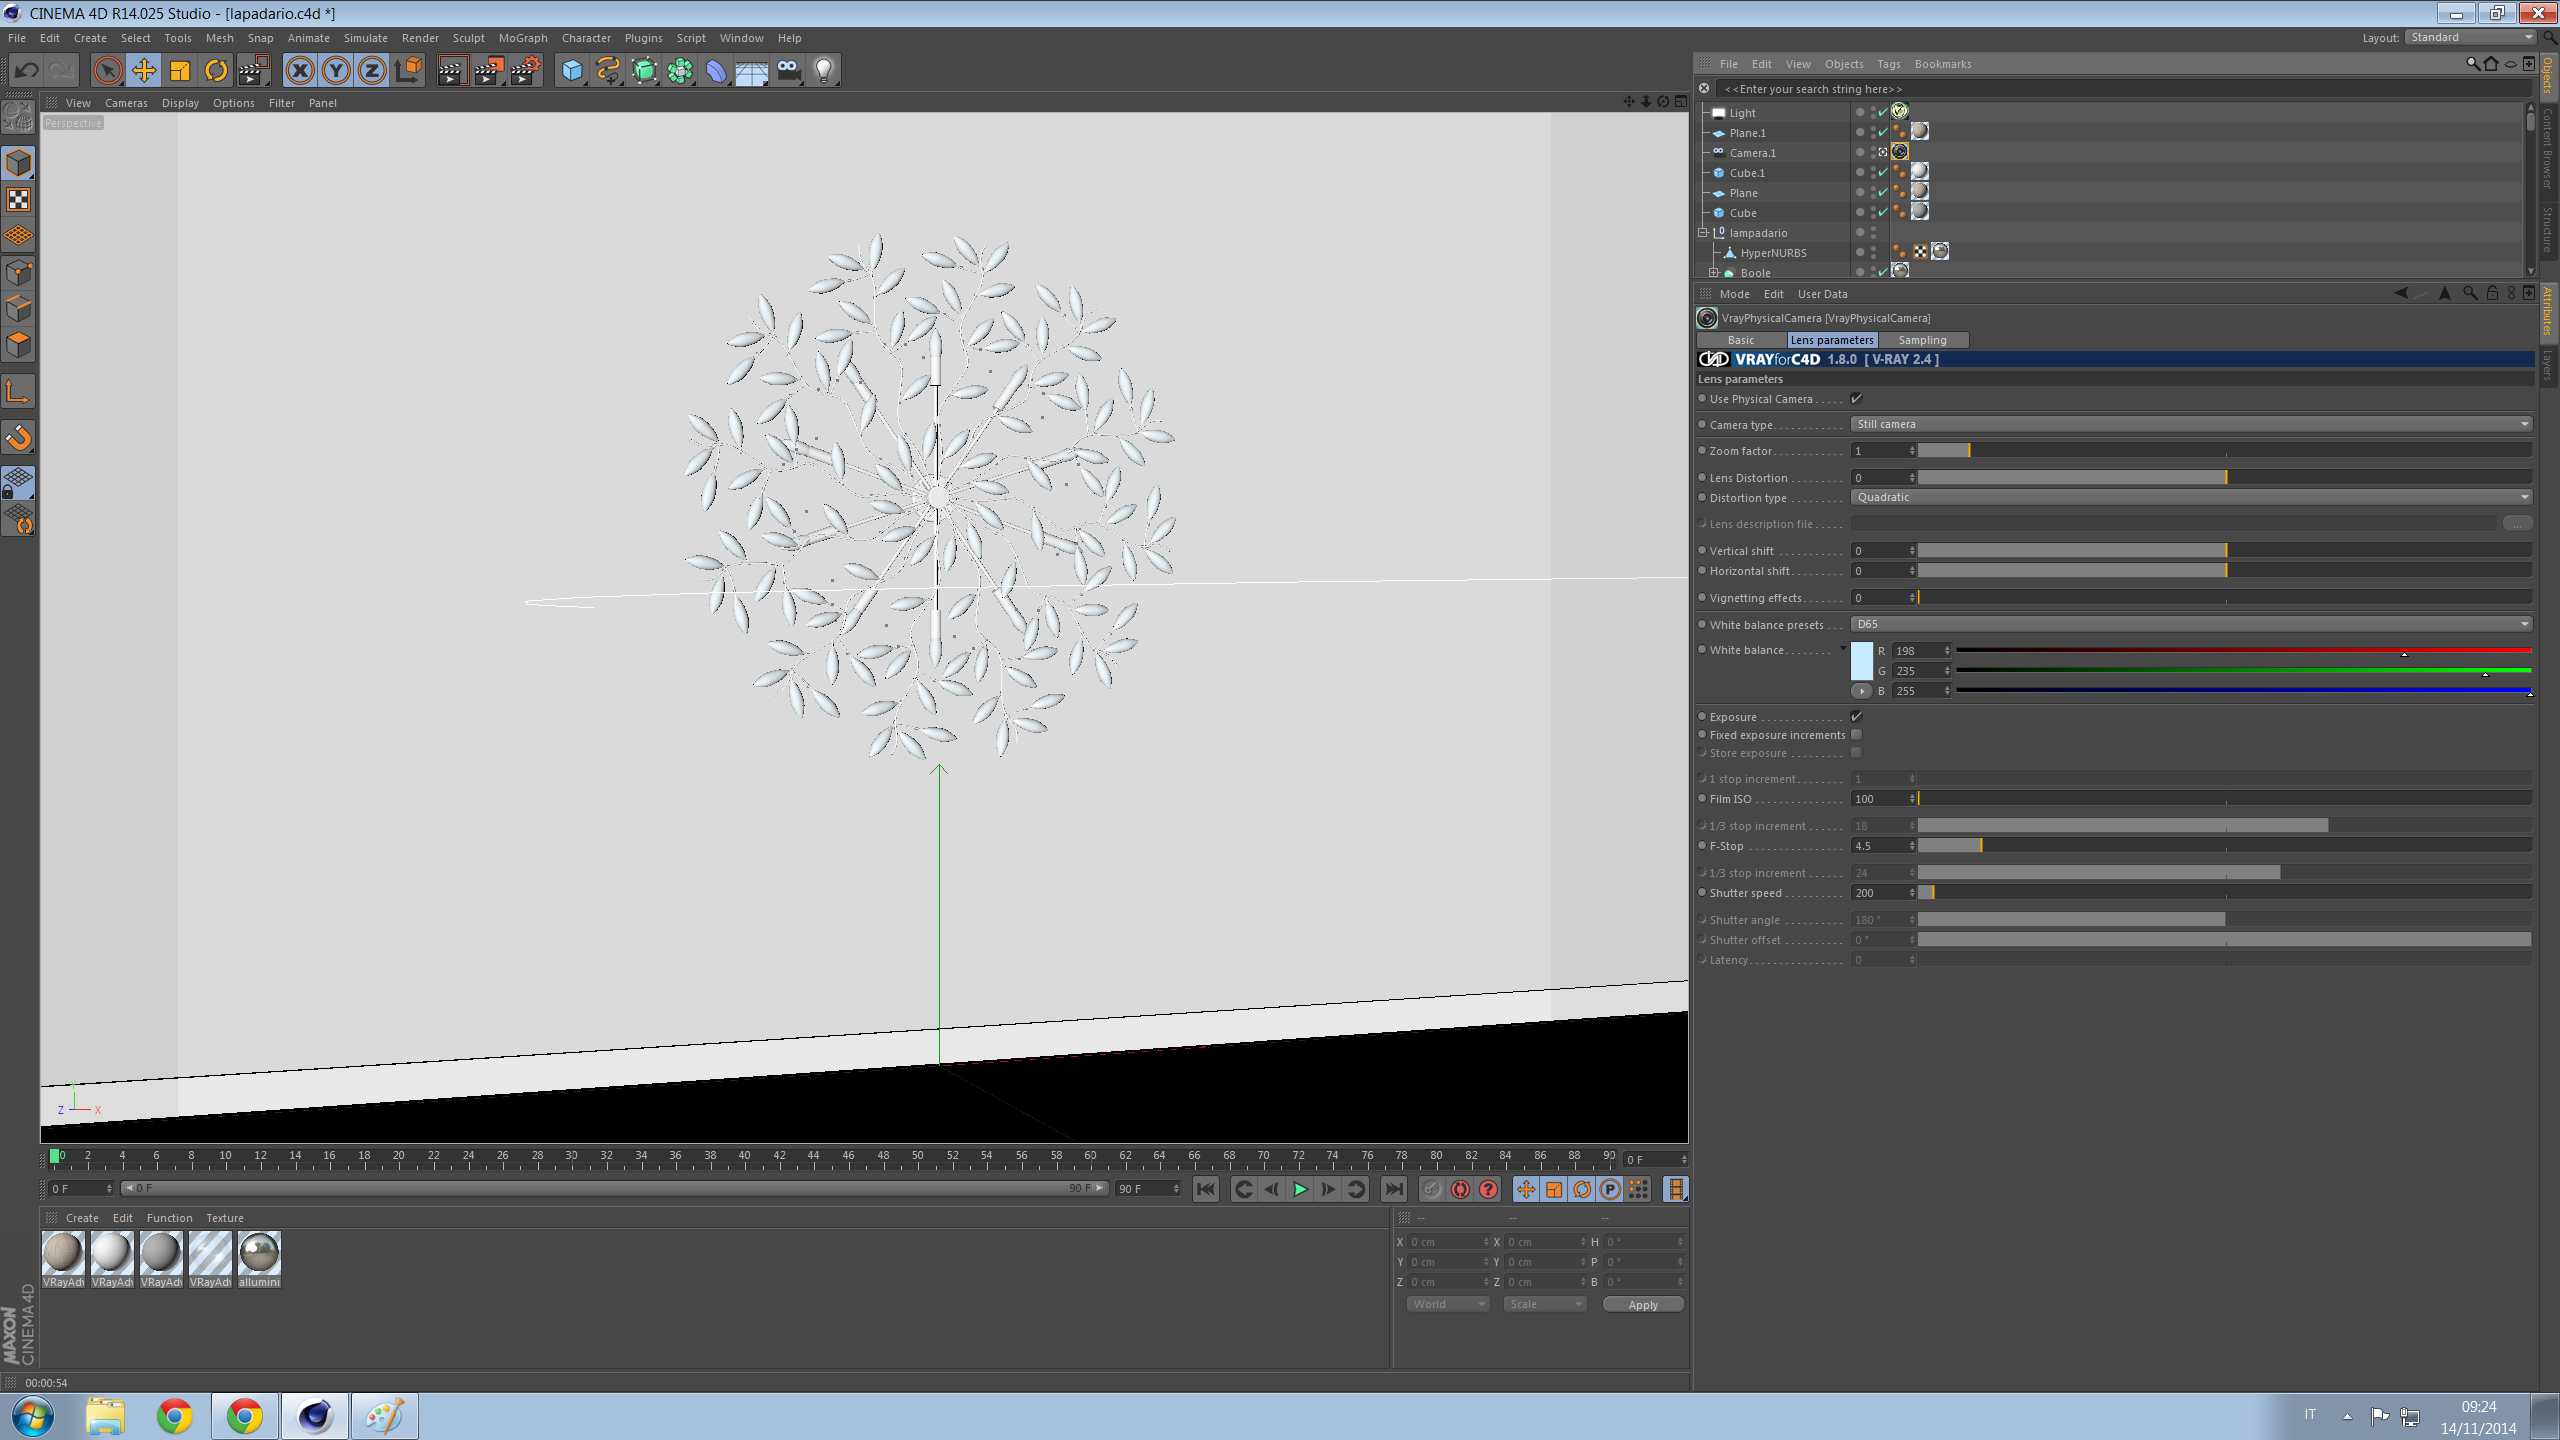Click the Light object icon in toolbar

tap(824, 70)
